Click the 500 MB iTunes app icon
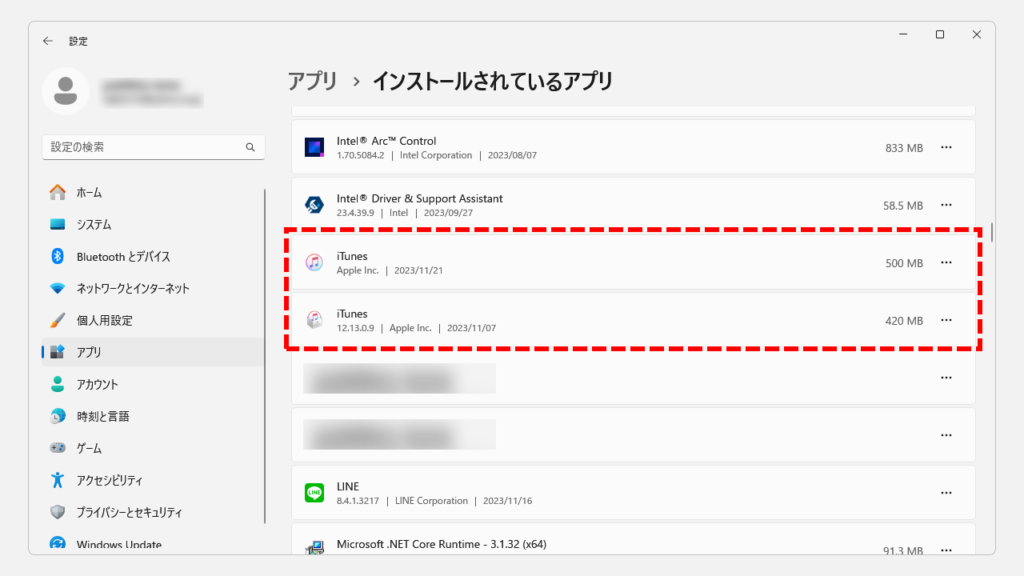The height and width of the screenshot is (576, 1024). tap(314, 263)
